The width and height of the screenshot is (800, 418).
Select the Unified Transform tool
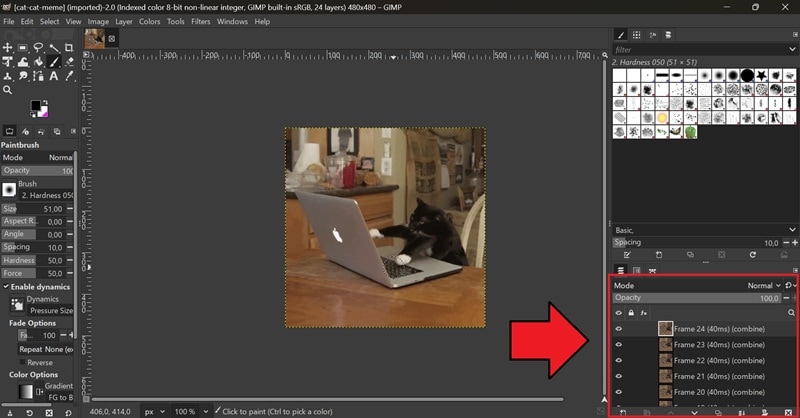8,62
